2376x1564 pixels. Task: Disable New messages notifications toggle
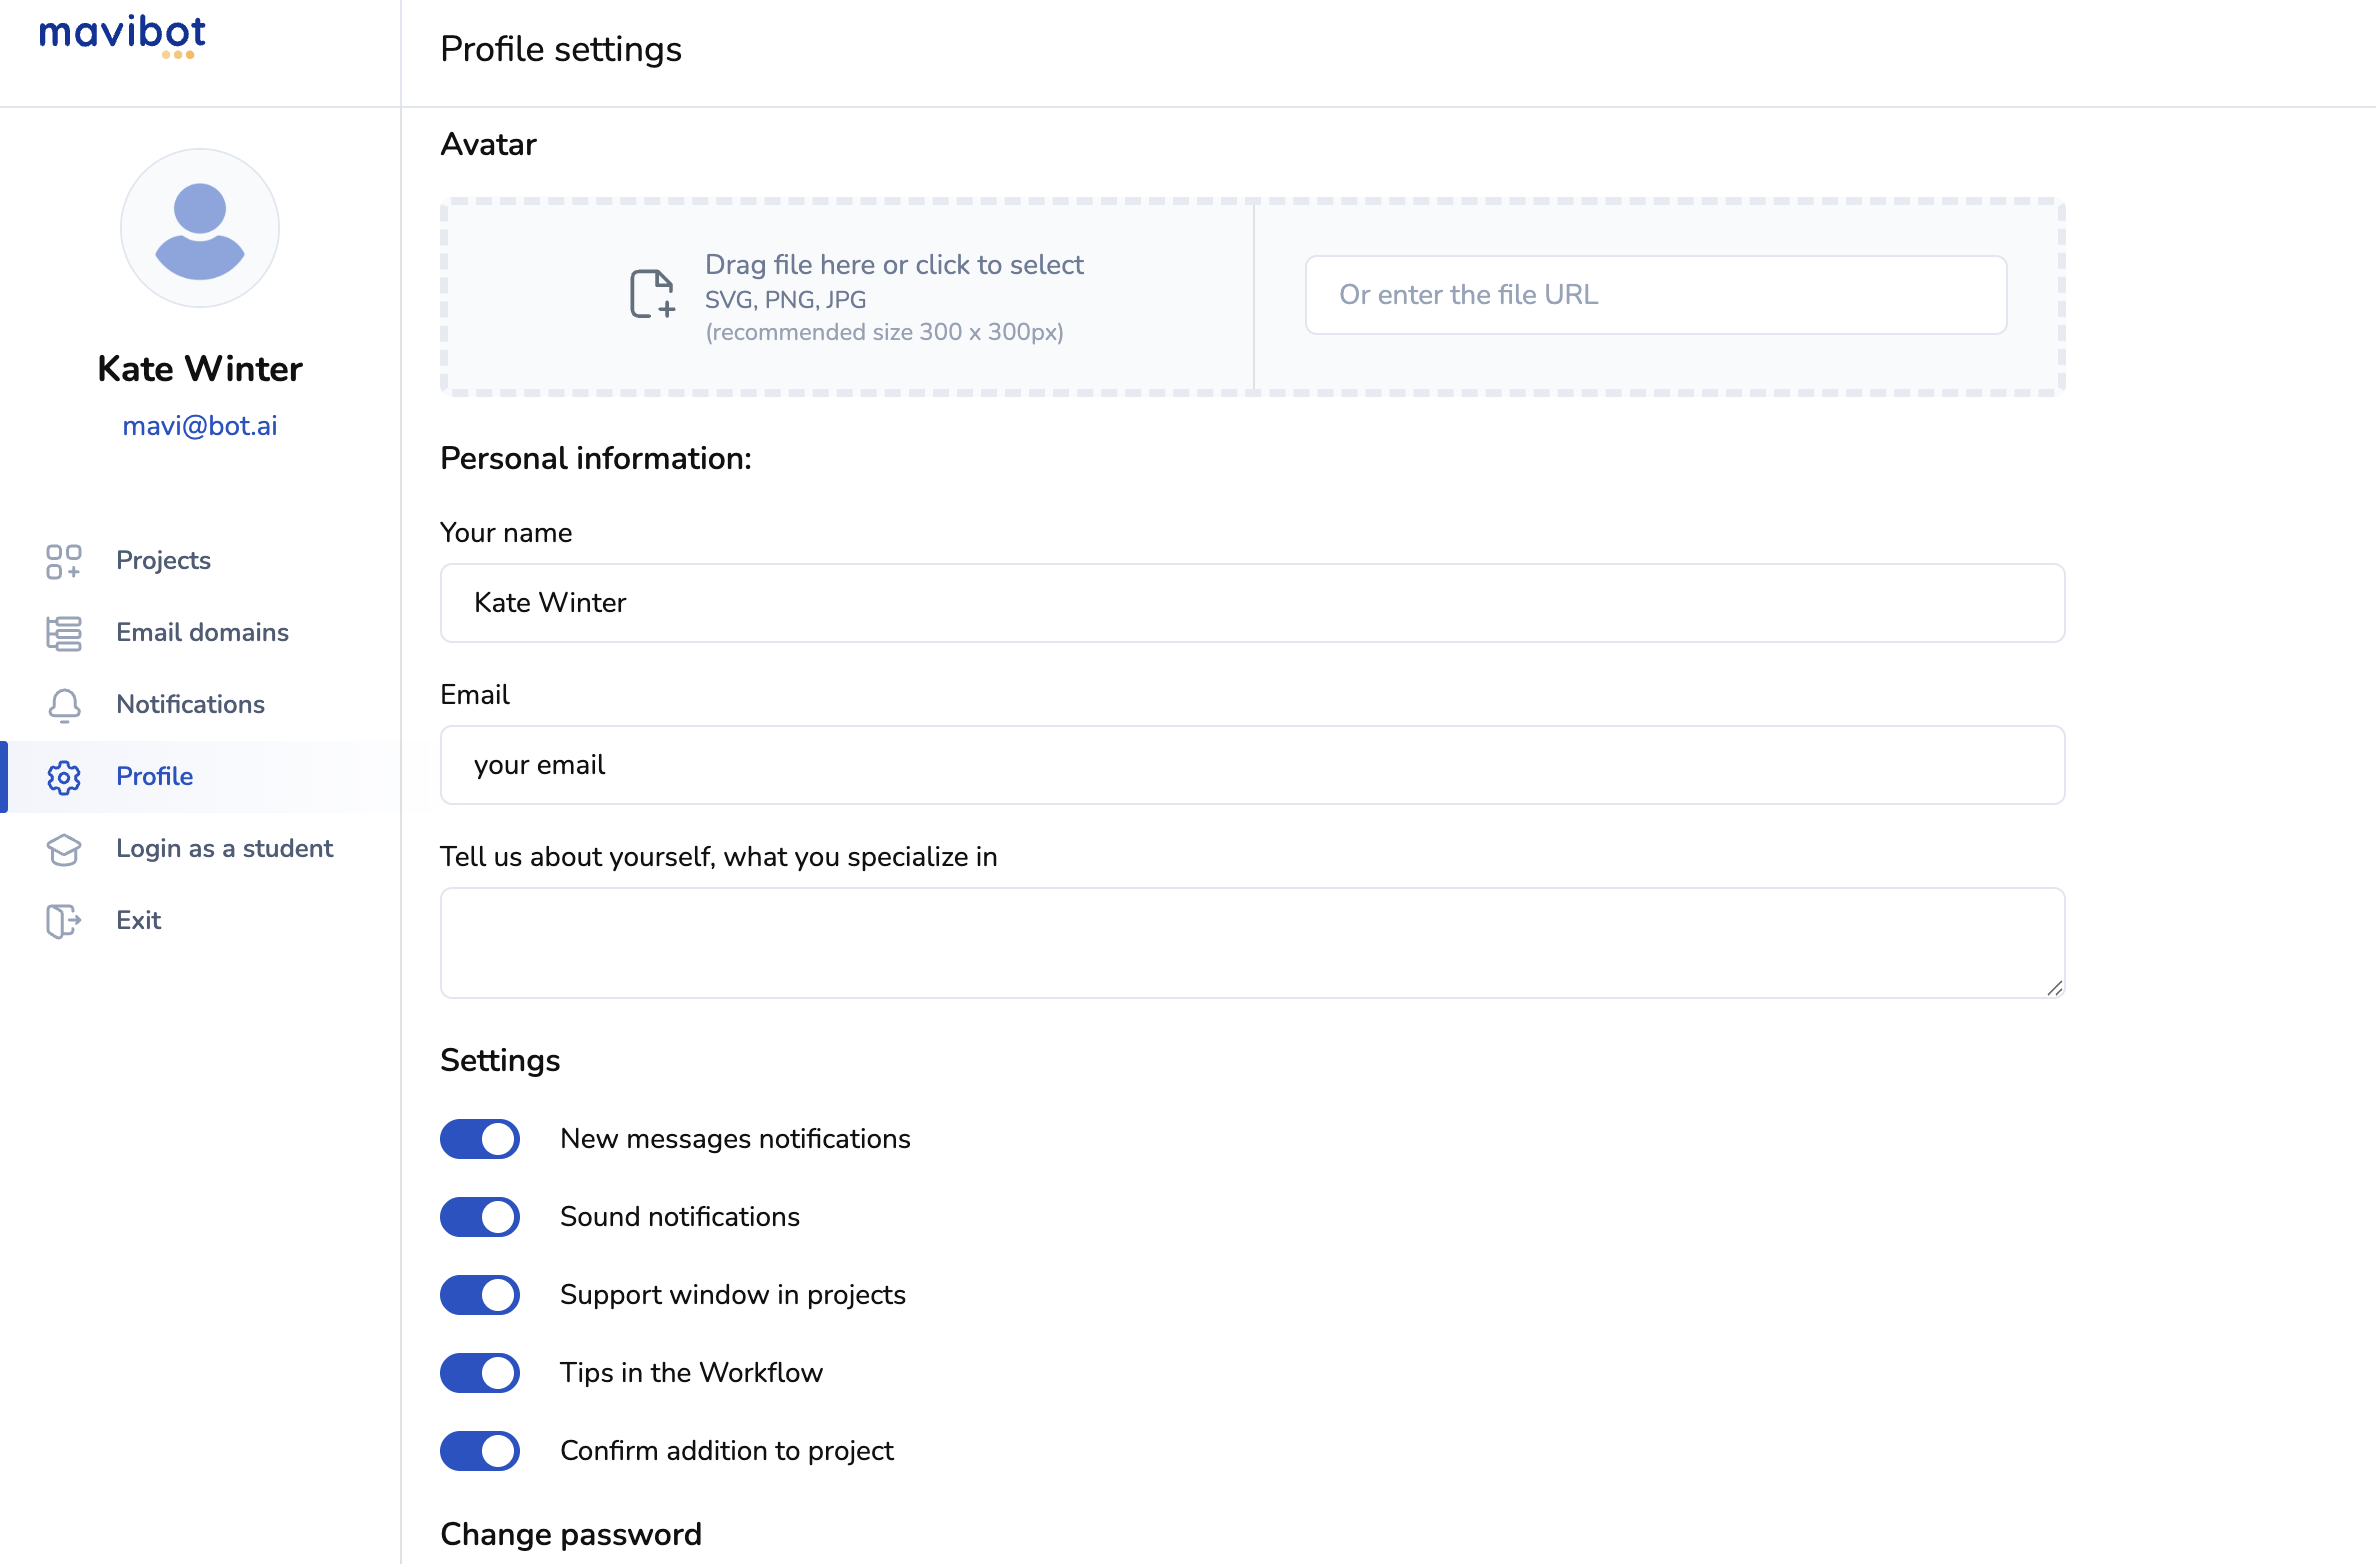tap(480, 1139)
